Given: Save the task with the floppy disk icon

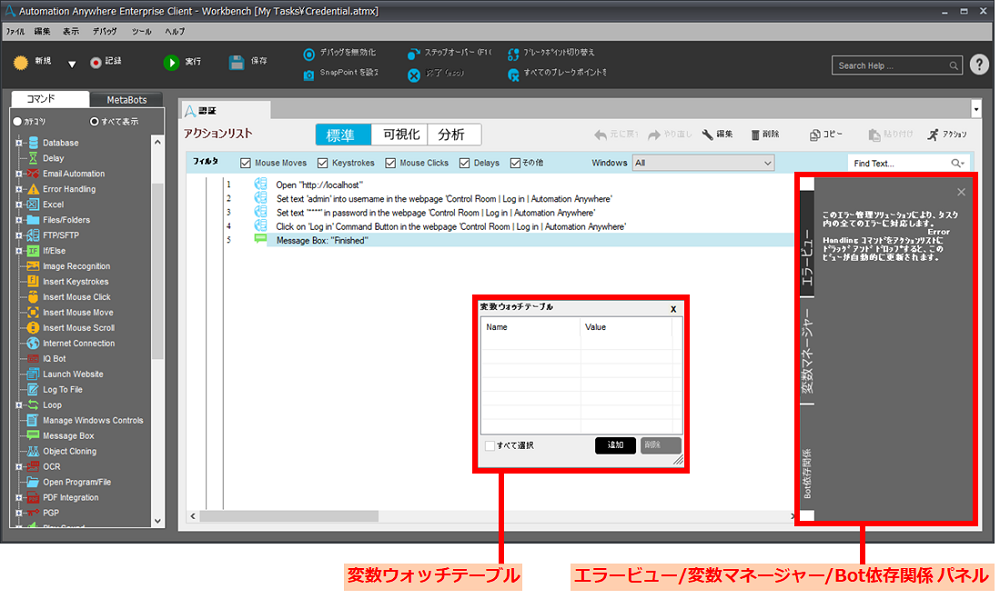Looking at the screenshot, I should (x=237, y=62).
